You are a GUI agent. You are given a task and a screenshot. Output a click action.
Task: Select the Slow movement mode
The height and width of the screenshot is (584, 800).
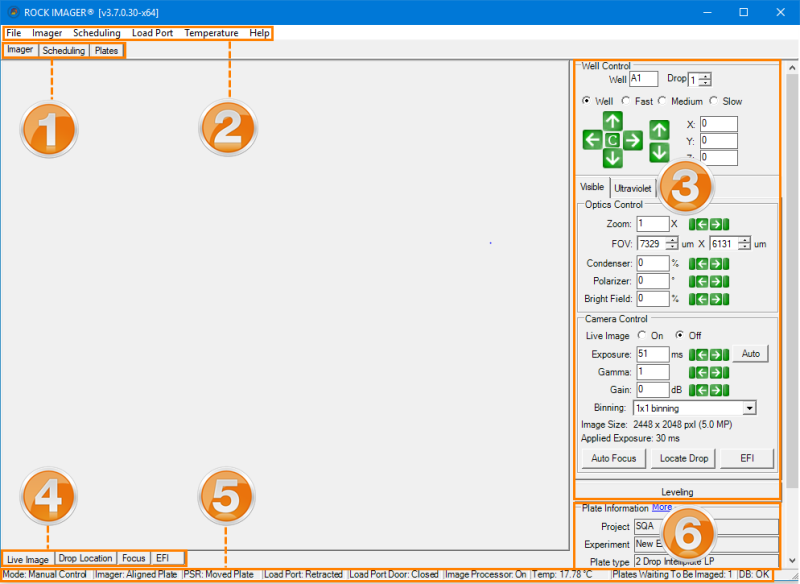pyautogui.click(x=712, y=101)
